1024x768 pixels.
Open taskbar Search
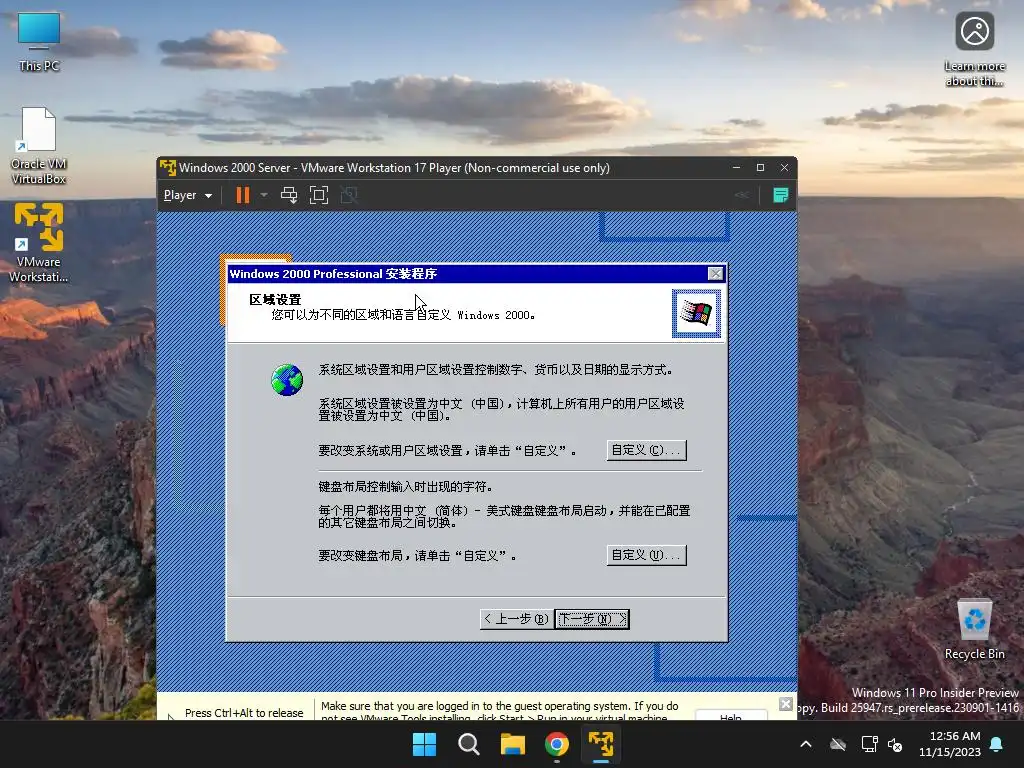pyautogui.click(x=469, y=744)
